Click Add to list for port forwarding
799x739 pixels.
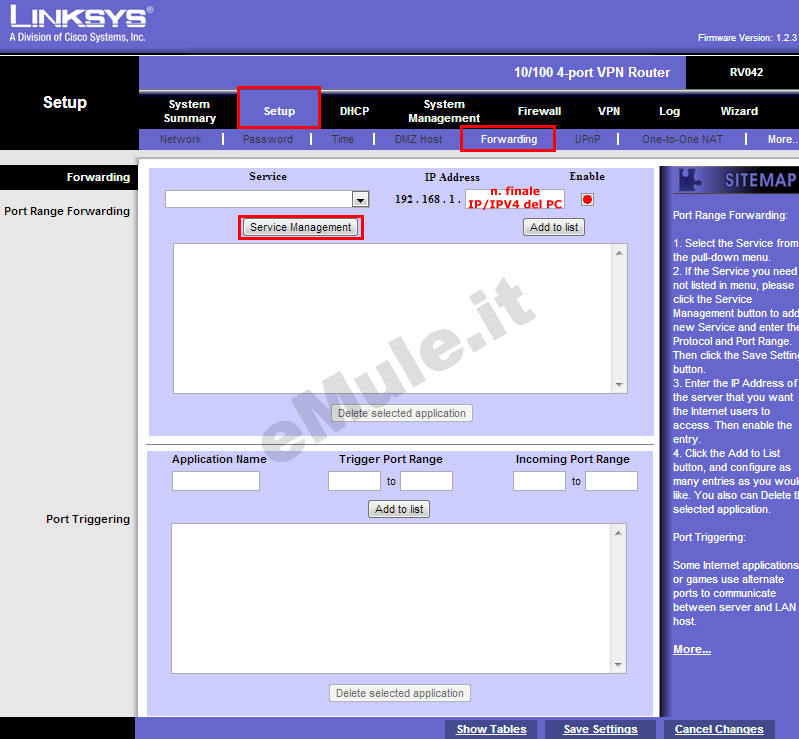[x=554, y=227]
